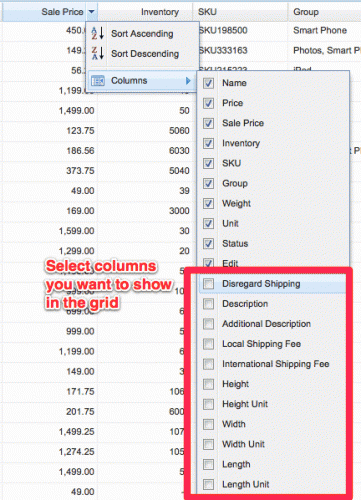Toggle the Edit column checkbox
The width and height of the screenshot is (361, 500).
[209, 263]
